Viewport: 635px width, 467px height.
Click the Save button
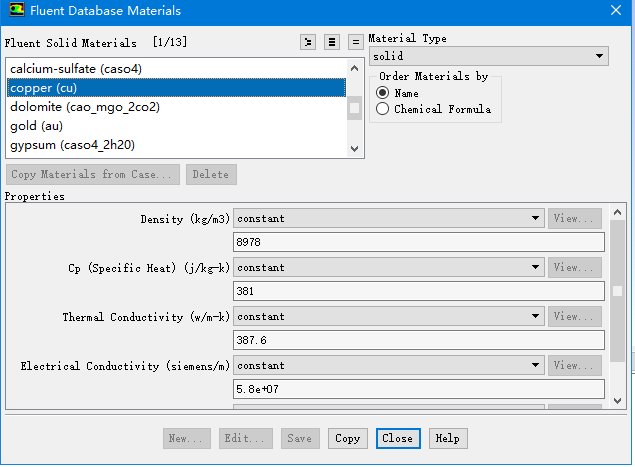(300, 438)
